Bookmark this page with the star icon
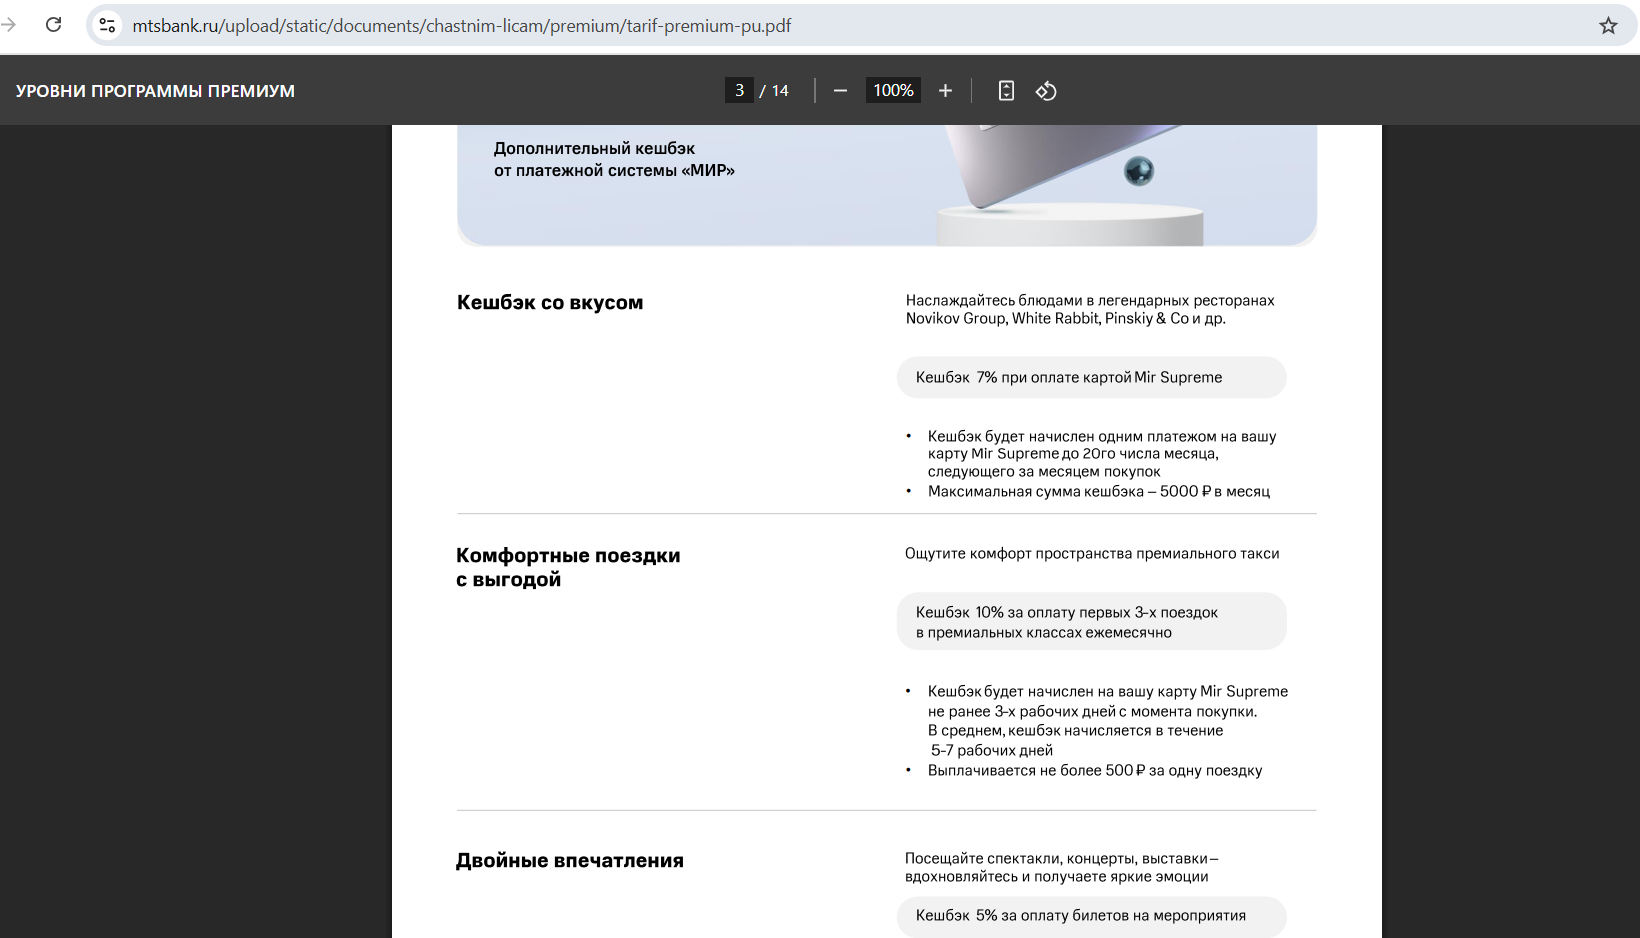Image resolution: width=1640 pixels, height=938 pixels. 1608,26
